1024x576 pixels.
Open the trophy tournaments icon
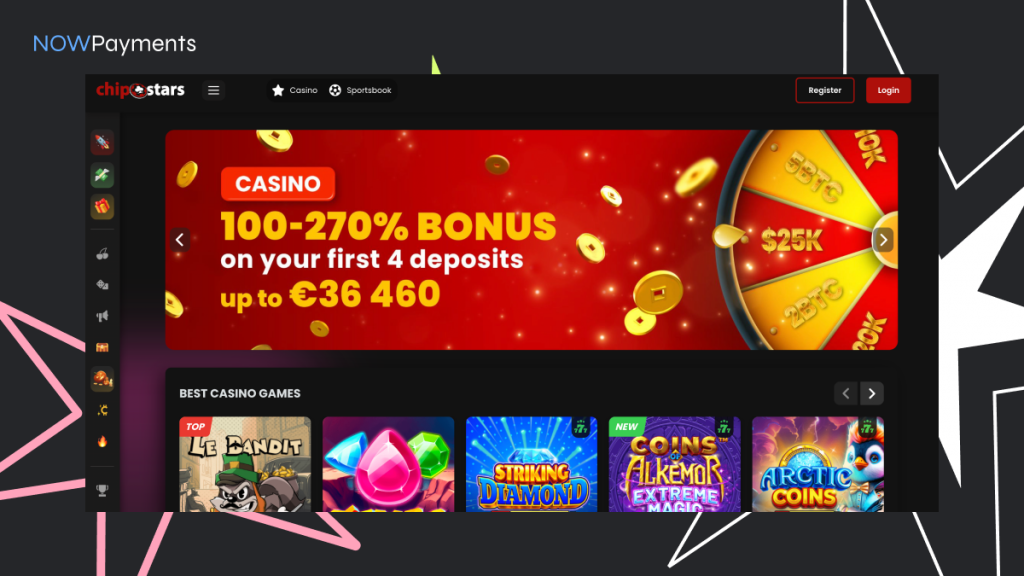pyautogui.click(x=103, y=490)
